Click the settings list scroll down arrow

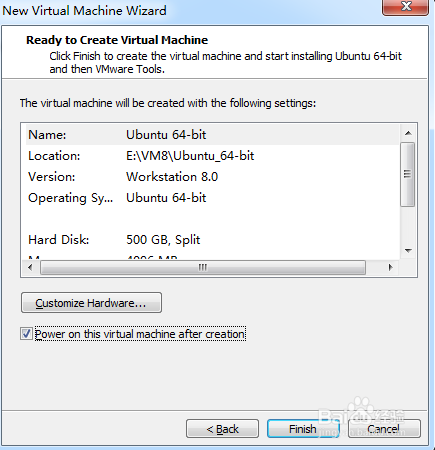tap(408, 251)
